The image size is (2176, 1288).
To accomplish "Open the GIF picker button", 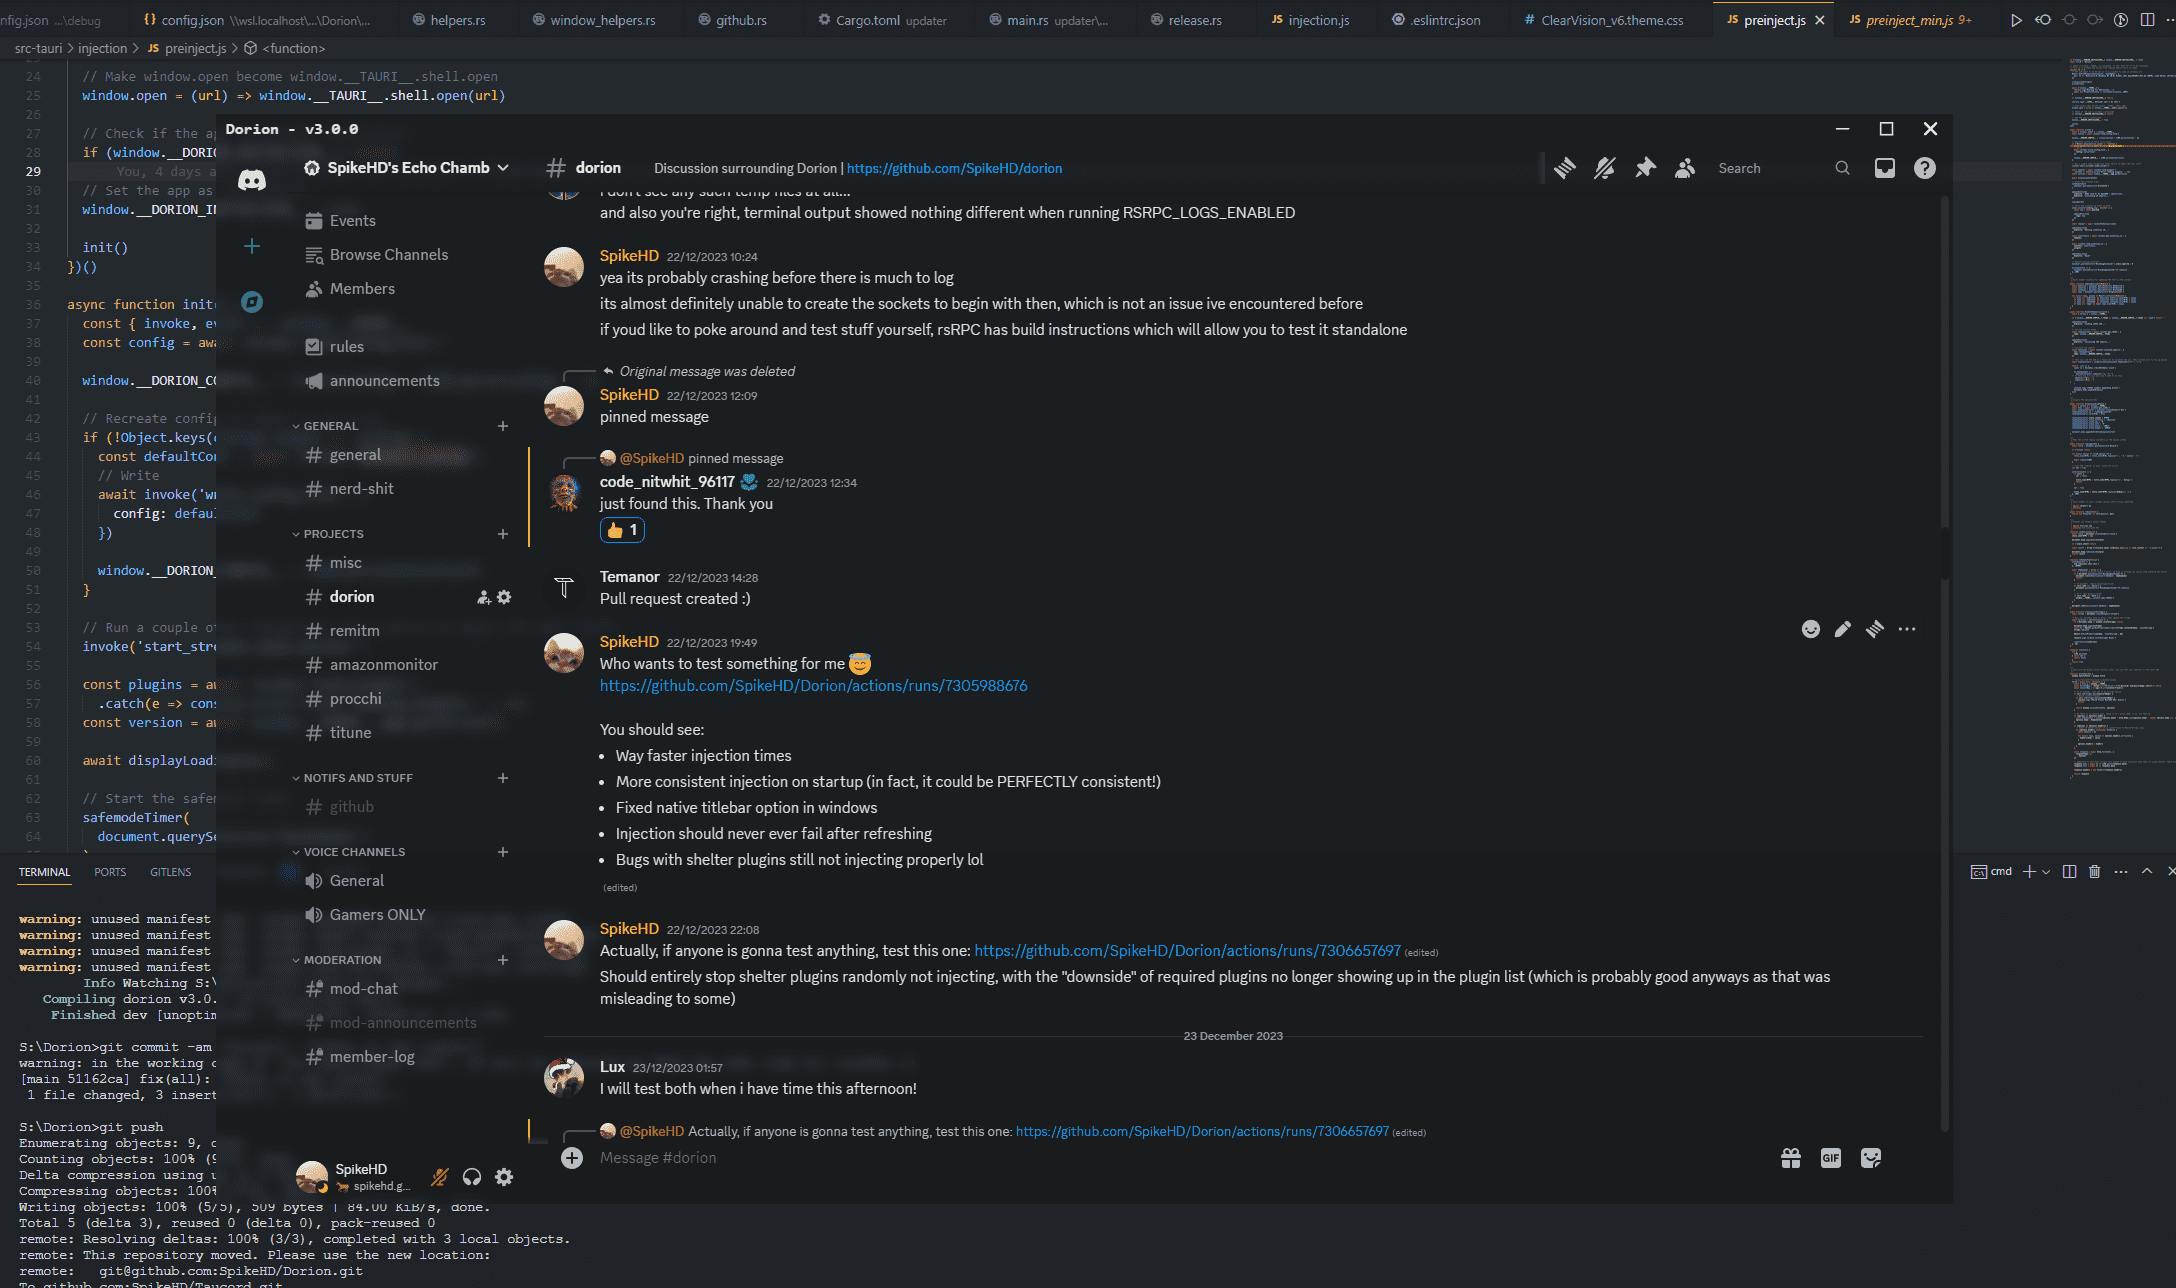I will coord(1831,1158).
